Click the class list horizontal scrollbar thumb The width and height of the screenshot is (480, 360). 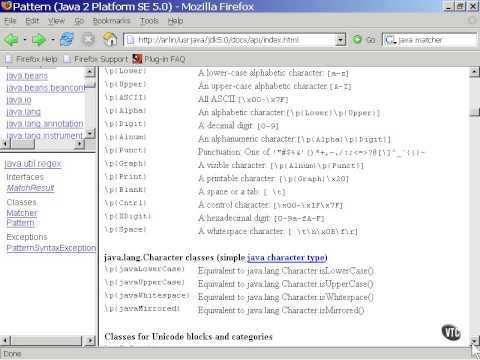(x=46, y=341)
